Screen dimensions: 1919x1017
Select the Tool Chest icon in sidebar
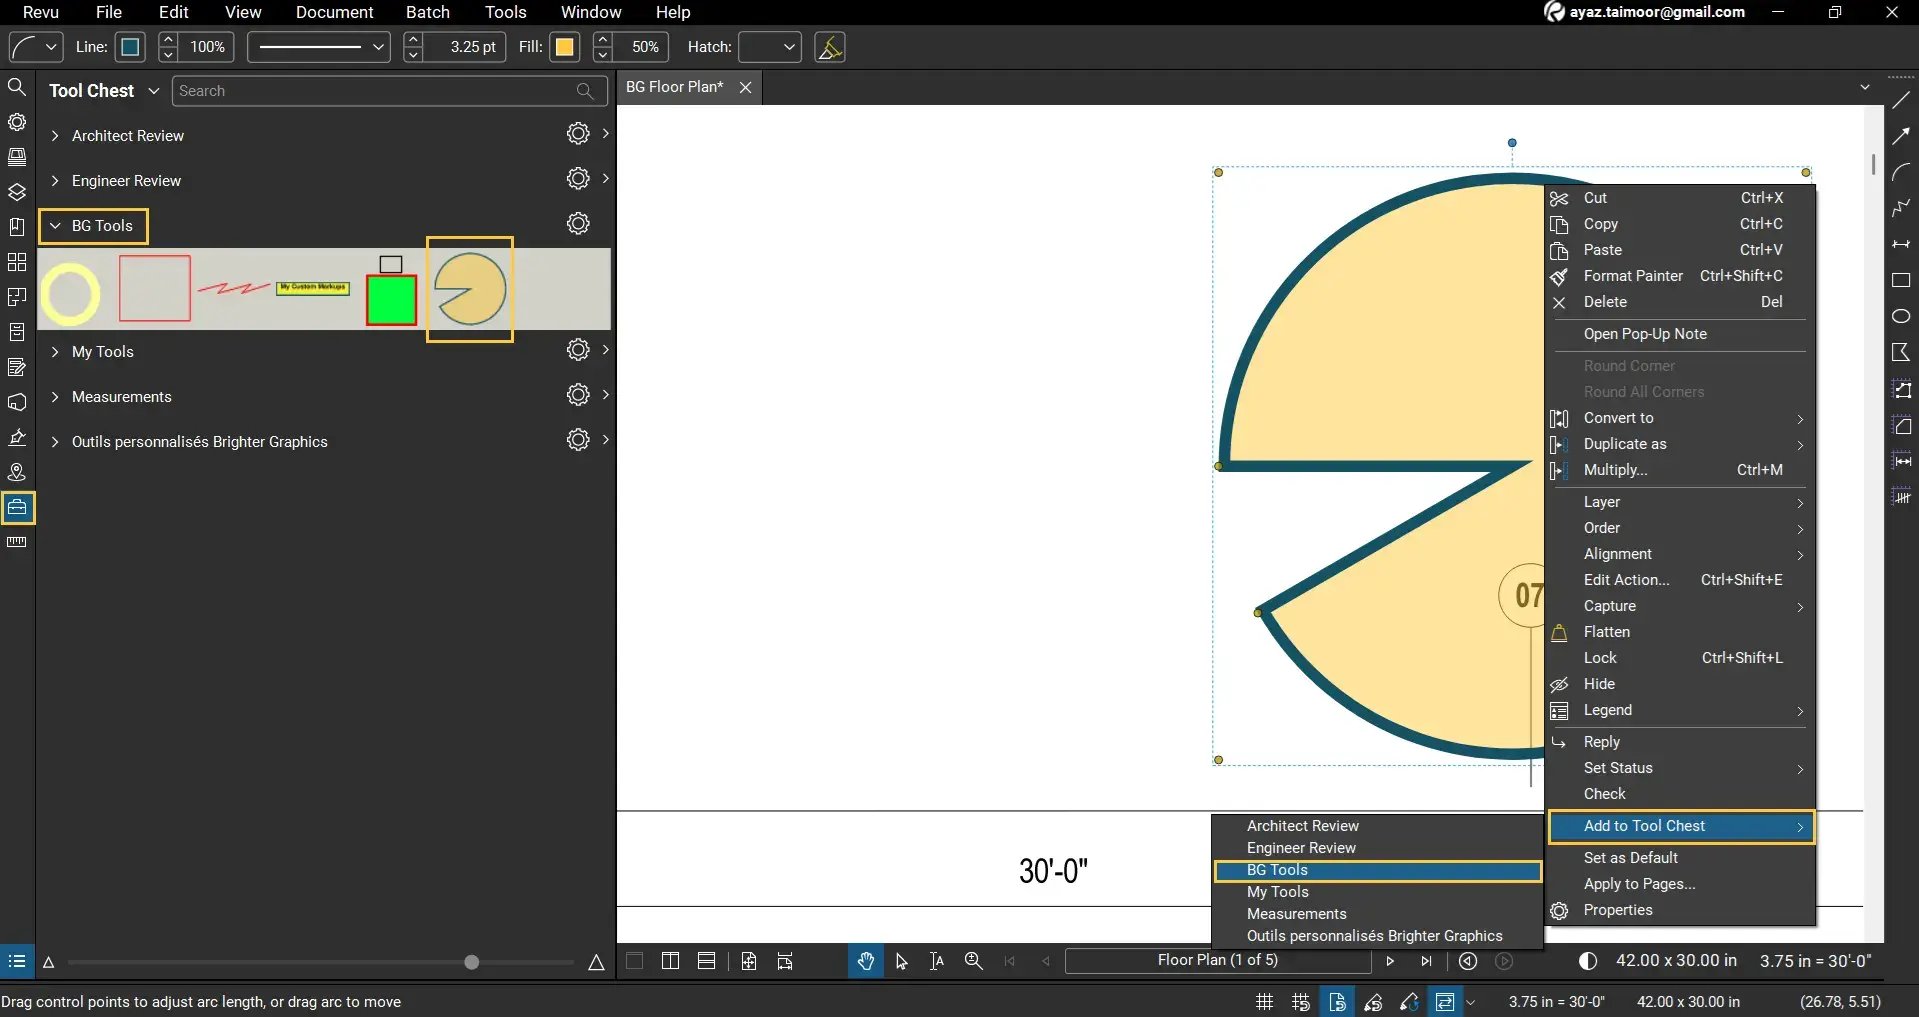click(x=17, y=507)
